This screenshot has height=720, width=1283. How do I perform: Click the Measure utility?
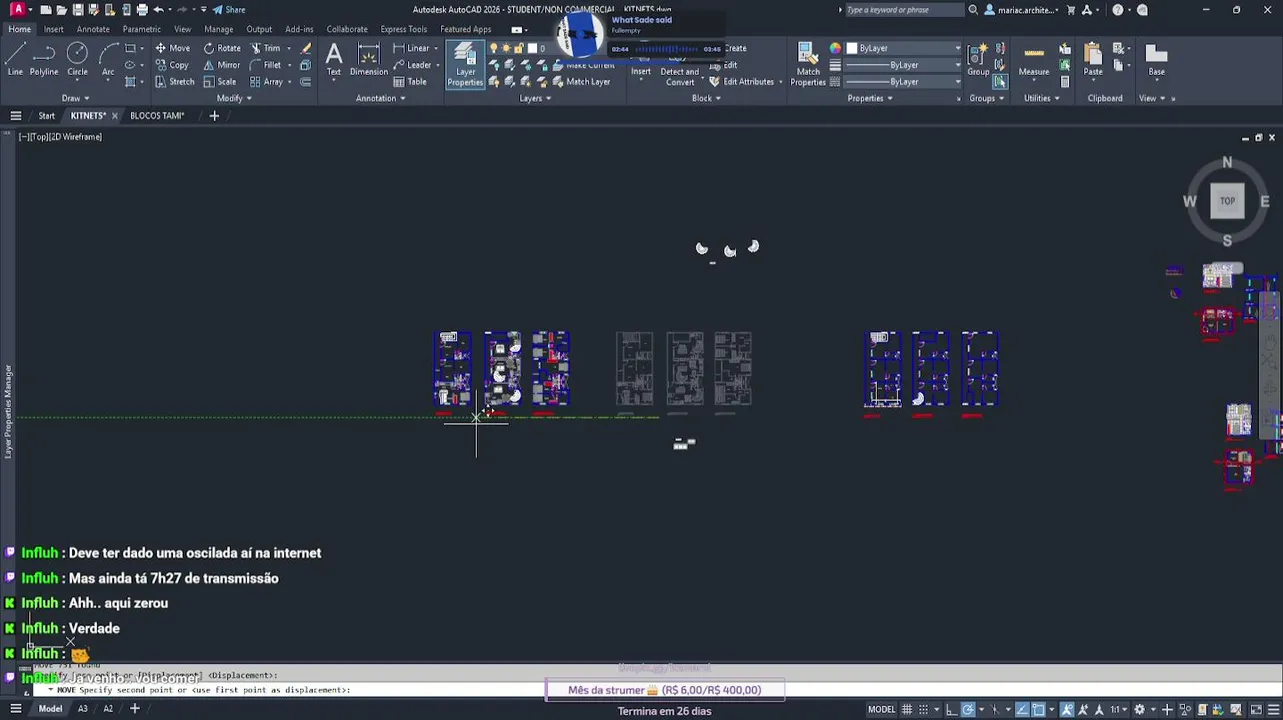point(1034,60)
